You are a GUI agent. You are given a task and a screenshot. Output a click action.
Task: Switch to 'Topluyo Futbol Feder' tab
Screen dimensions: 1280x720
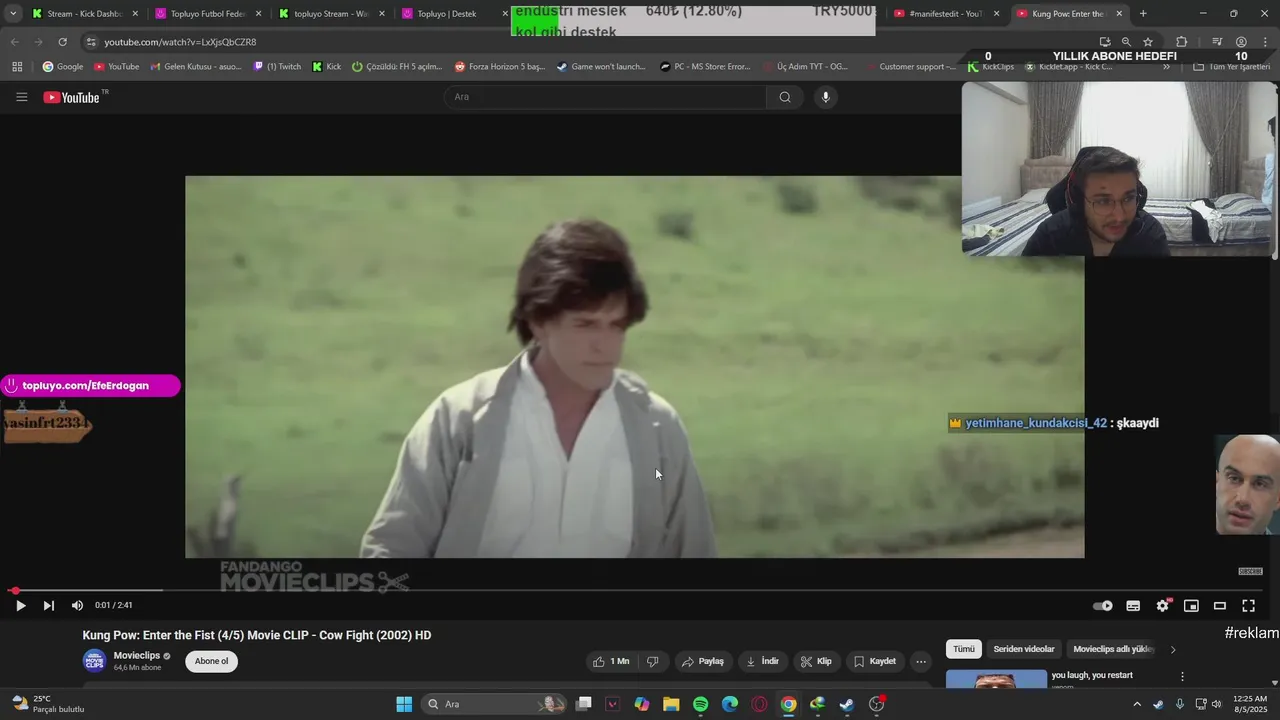pyautogui.click(x=207, y=14)
